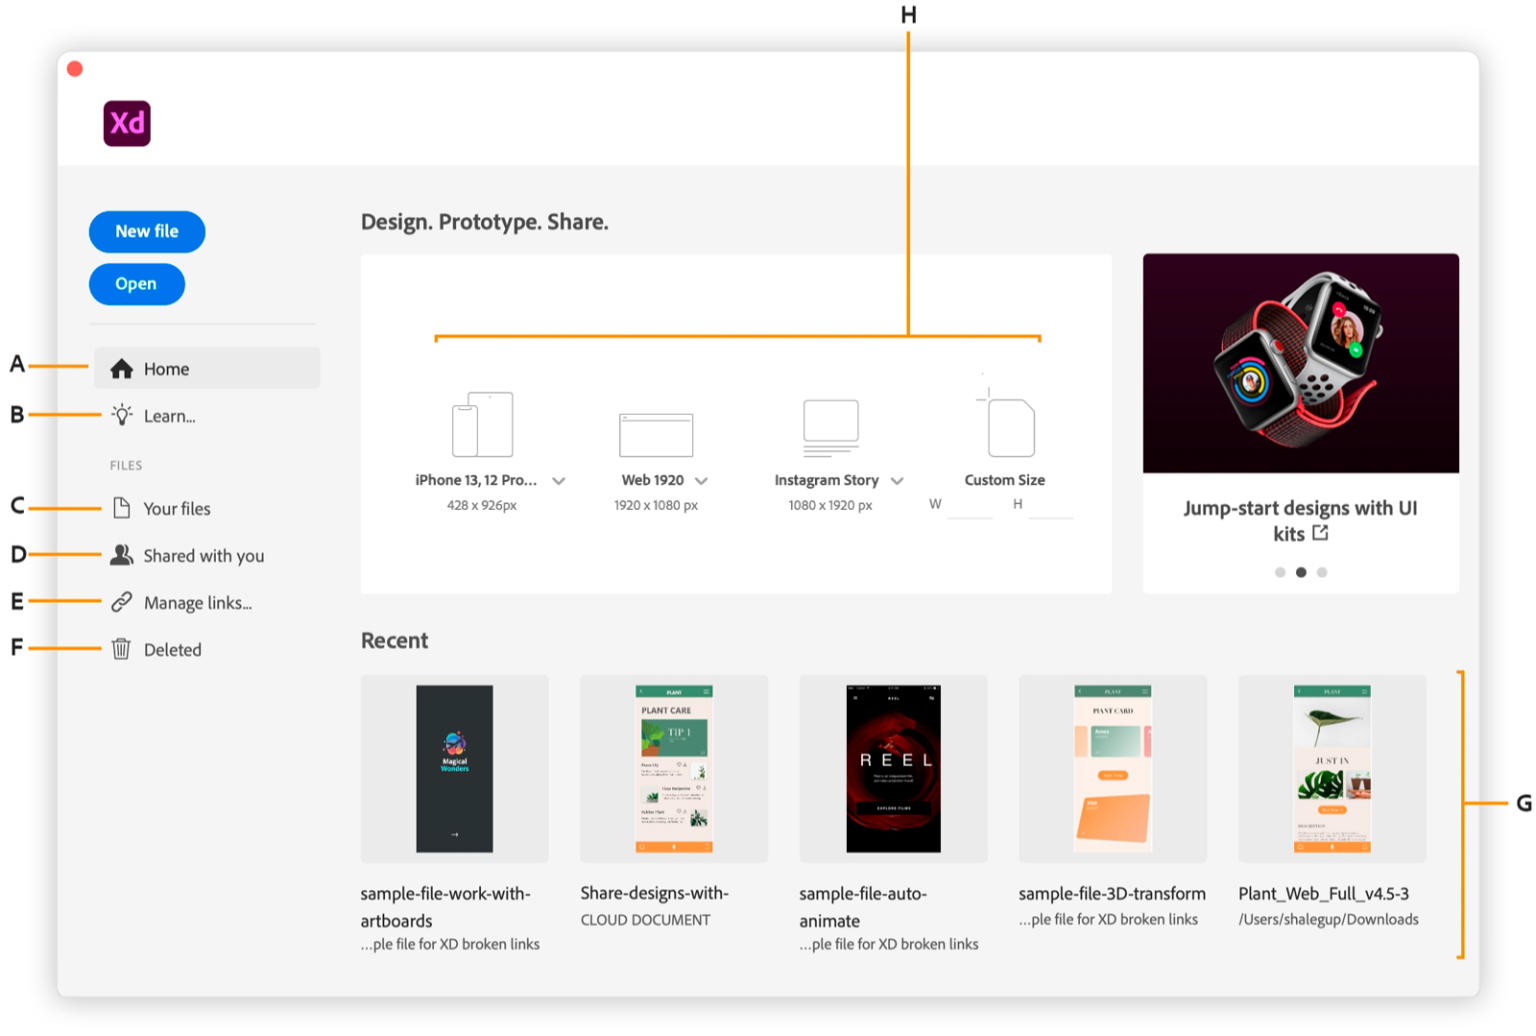
Task: Open the sample-file-auto-animate recent file thumbnail
Action: (892, 768)
